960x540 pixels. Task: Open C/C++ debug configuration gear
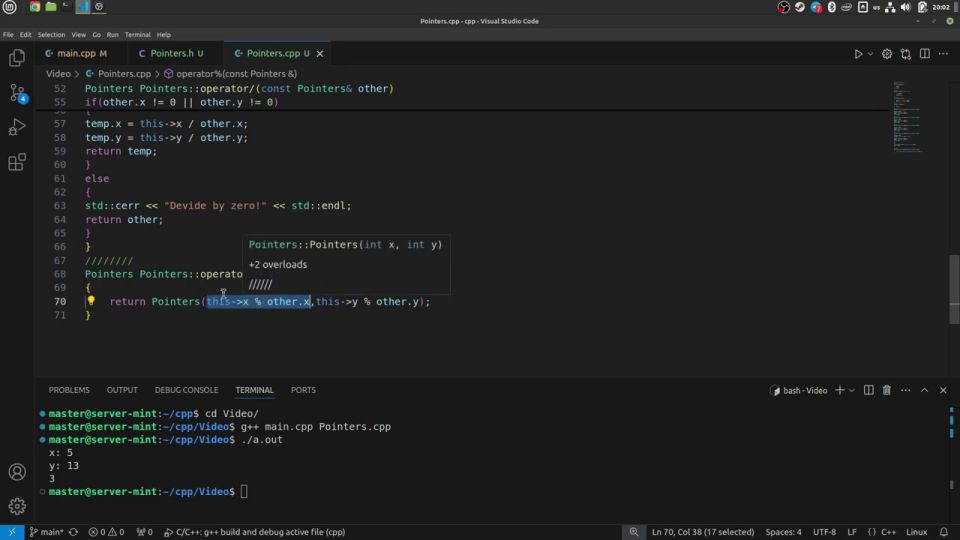tap(887, 54)
